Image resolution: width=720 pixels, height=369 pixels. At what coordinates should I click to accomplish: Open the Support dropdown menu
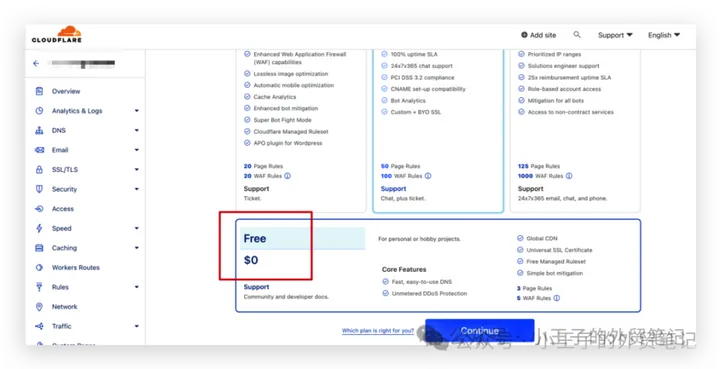coord(615,35)
